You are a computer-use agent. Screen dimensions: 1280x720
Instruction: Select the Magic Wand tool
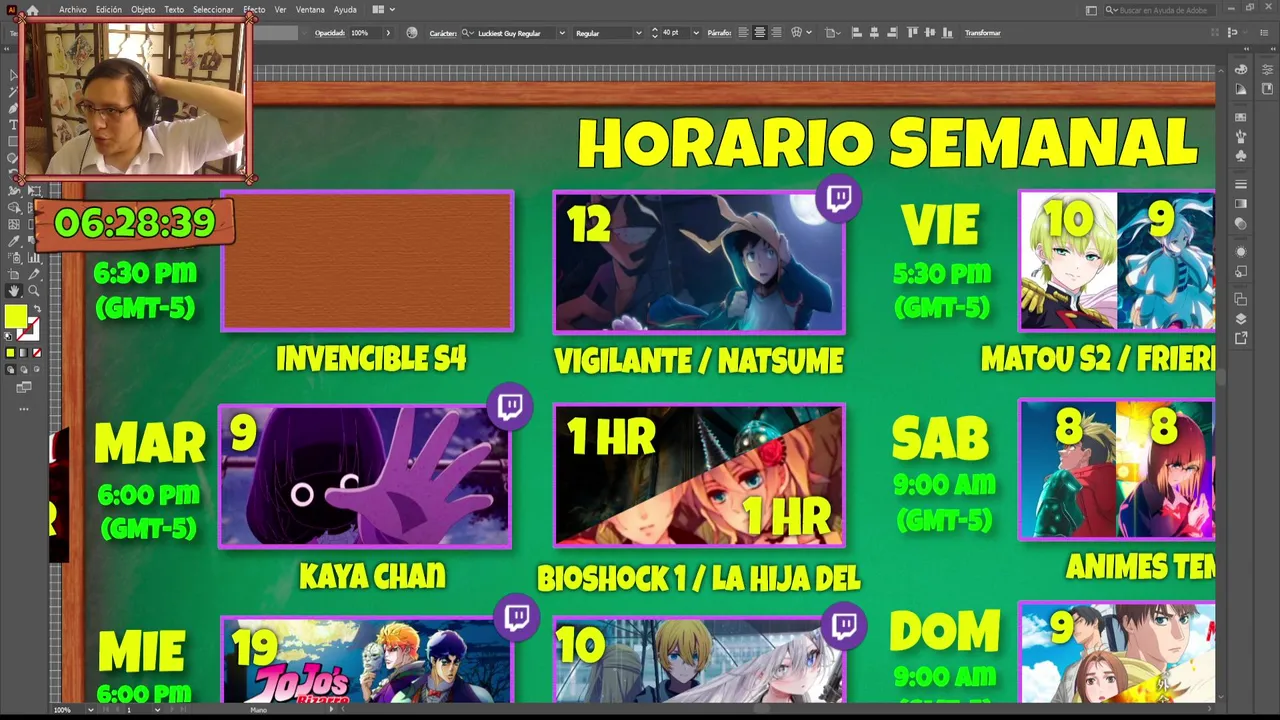click(x=13, y=91)
